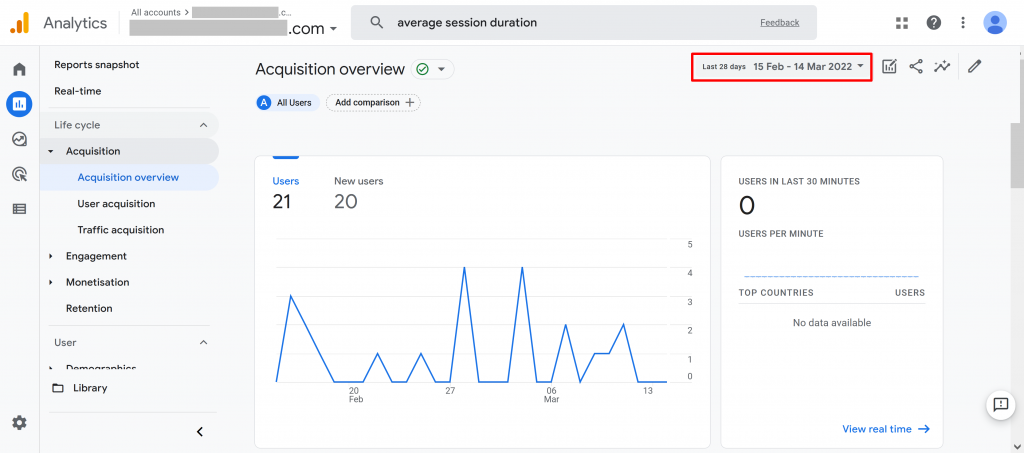Open Traffic acquisition report
This screenshot has width=1024, height=453.
(121, 230)
